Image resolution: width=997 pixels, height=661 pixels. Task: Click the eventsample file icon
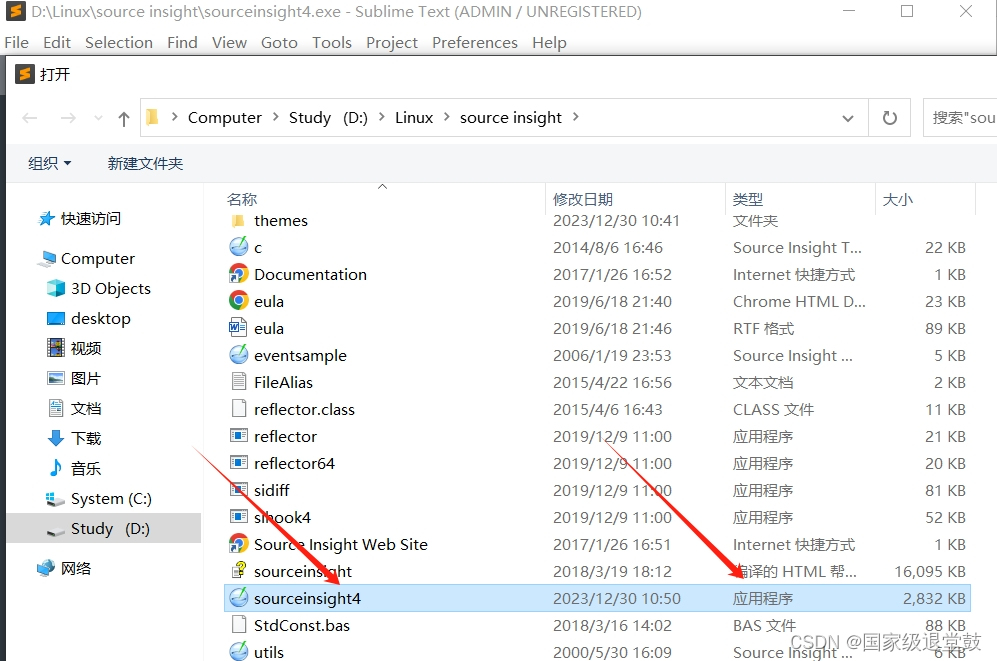click(x=238, y=355)
